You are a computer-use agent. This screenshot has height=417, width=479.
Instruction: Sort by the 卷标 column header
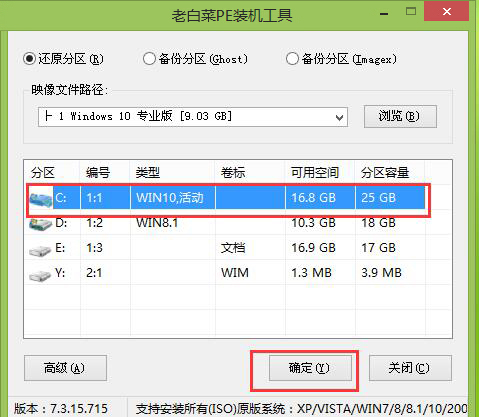point(233,173)
